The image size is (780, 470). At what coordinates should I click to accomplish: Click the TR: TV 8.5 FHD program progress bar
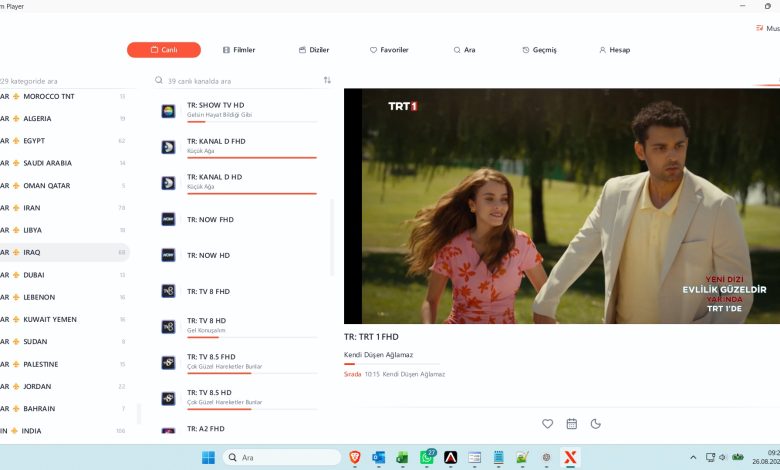tap(252, 373)
